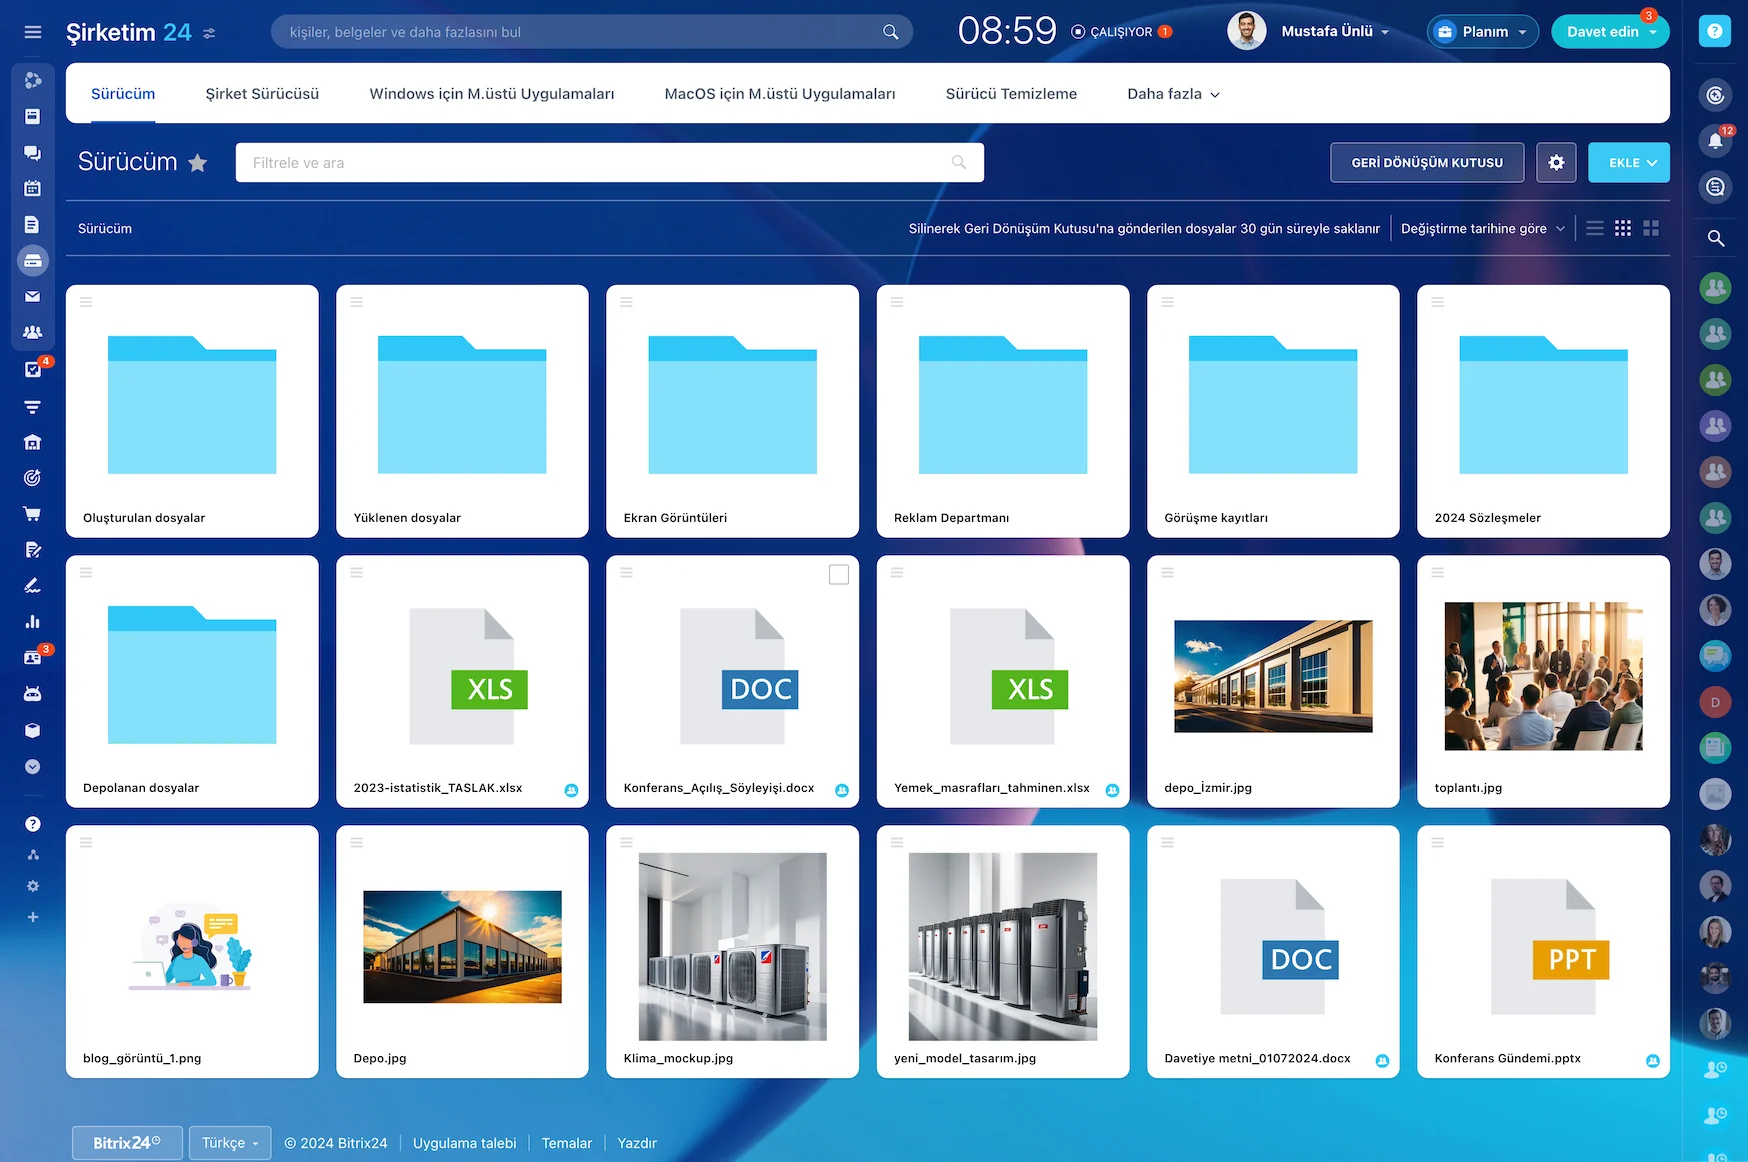Select the CRM funnel icon
1748x1162 pixels.
click(x=33, y=406)
